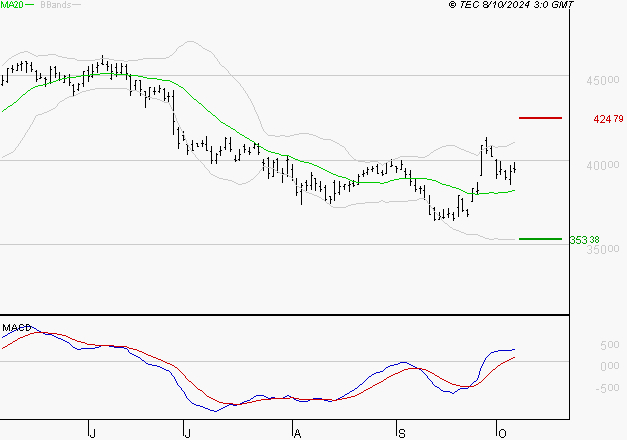
Task: Click the red 424.79 resistance value
Action: (608, 119)
